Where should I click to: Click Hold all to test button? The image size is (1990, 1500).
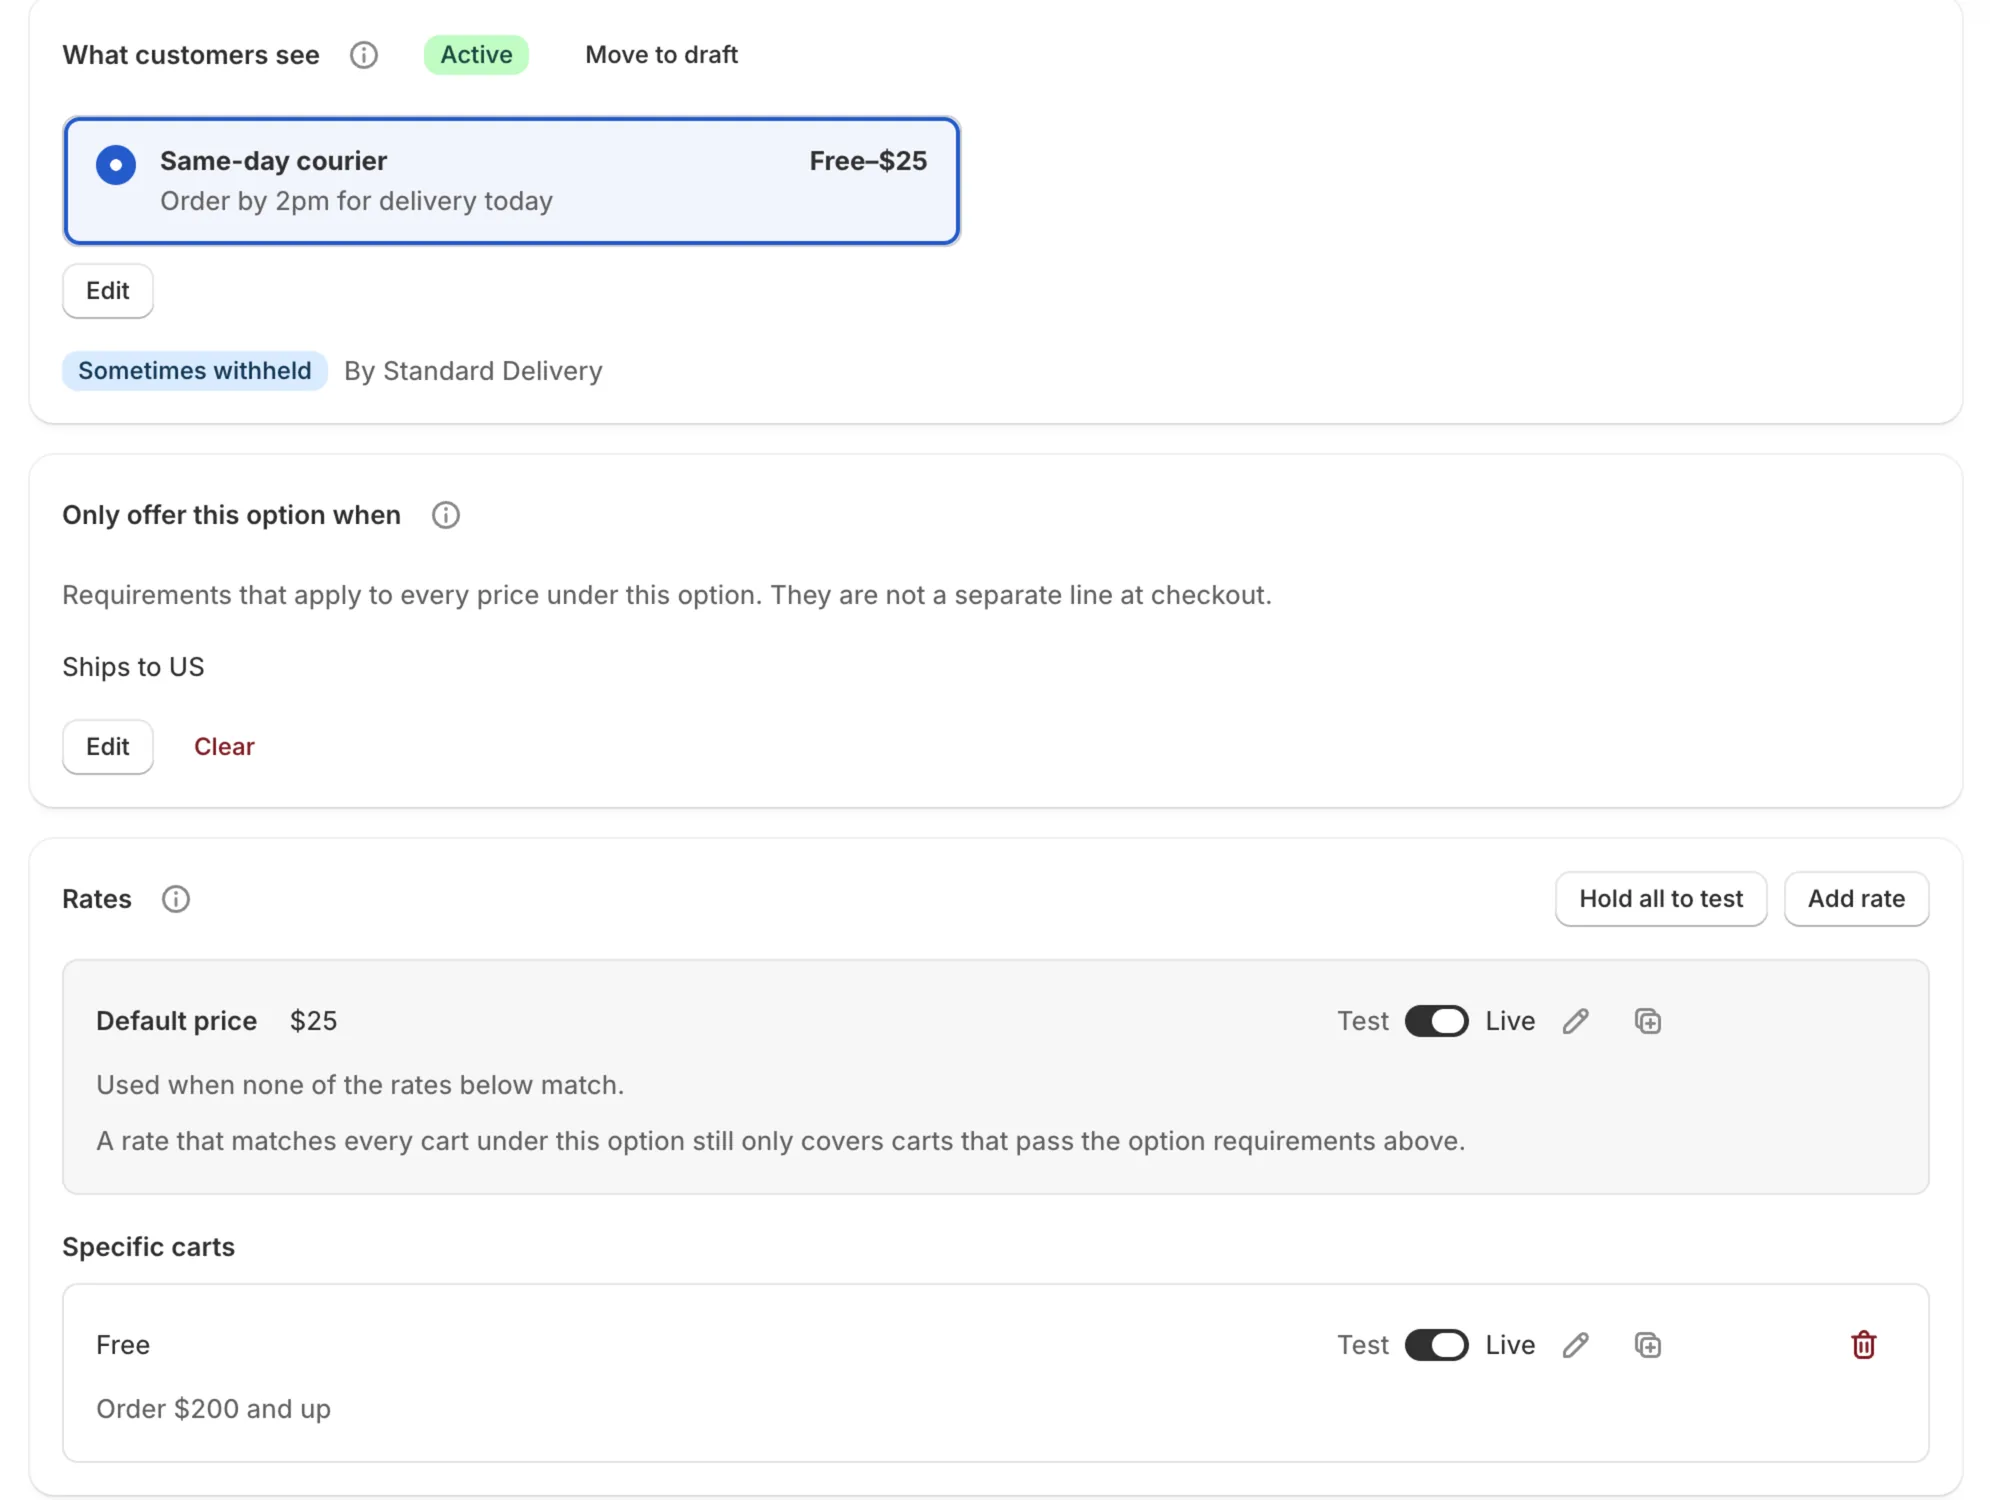pyautogui.click(x=1661, y=899)
